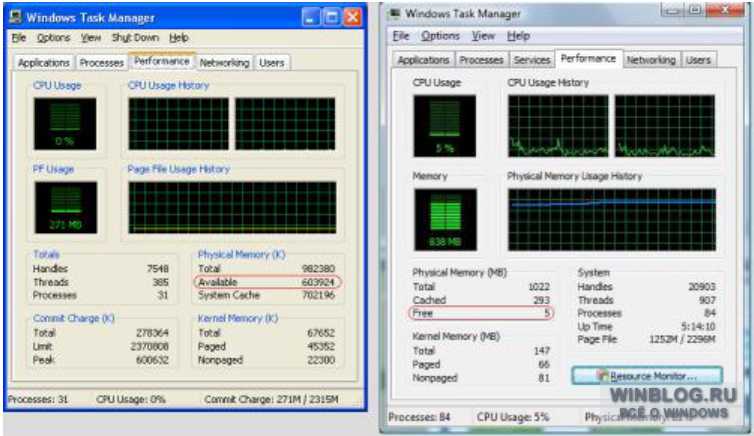Click the Vista Page File value 1252M / 2296M
This screenshot has width=754, height=436.
(x=682, y=339)
